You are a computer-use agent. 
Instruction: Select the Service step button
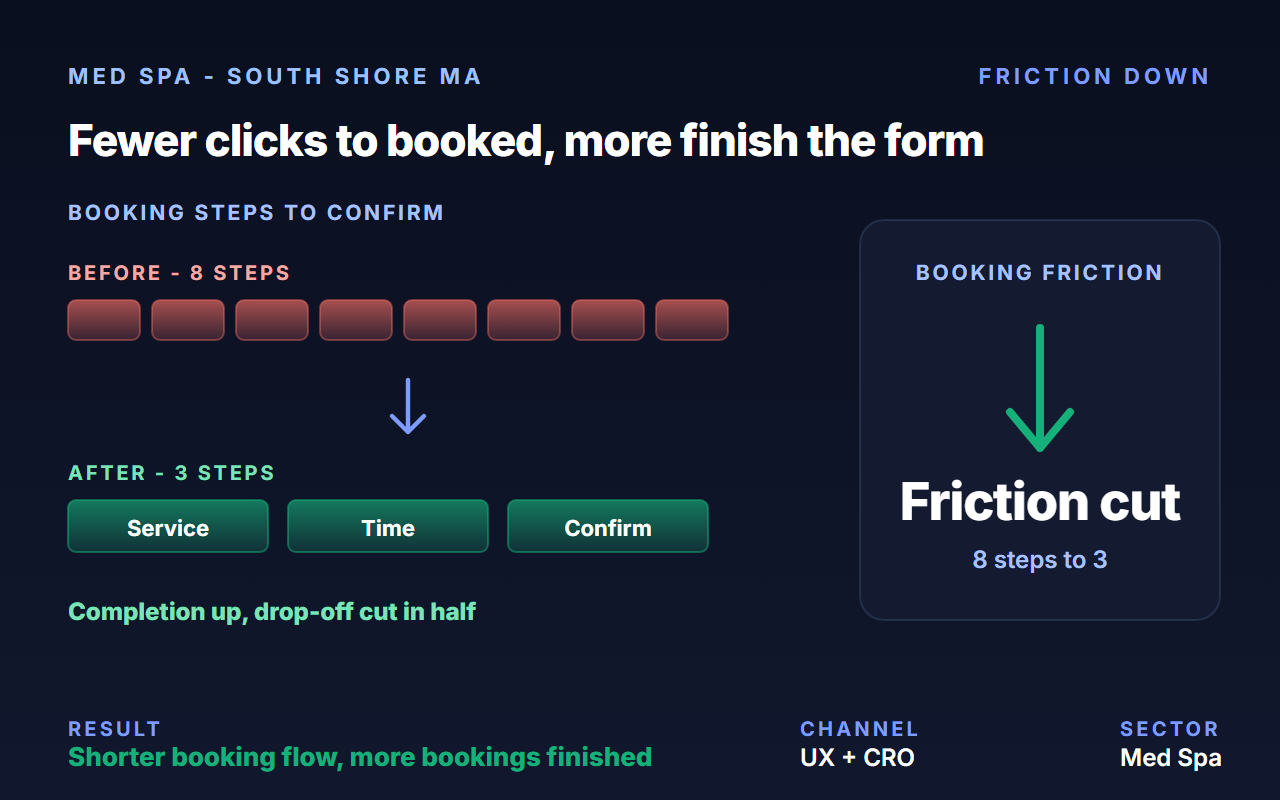168,526
